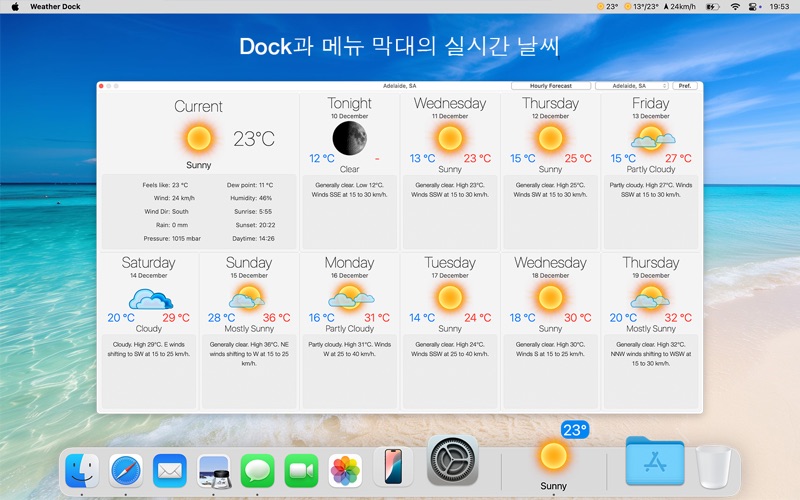
Task: Click Saturday cloudy icon
Action: click(150, 298)
